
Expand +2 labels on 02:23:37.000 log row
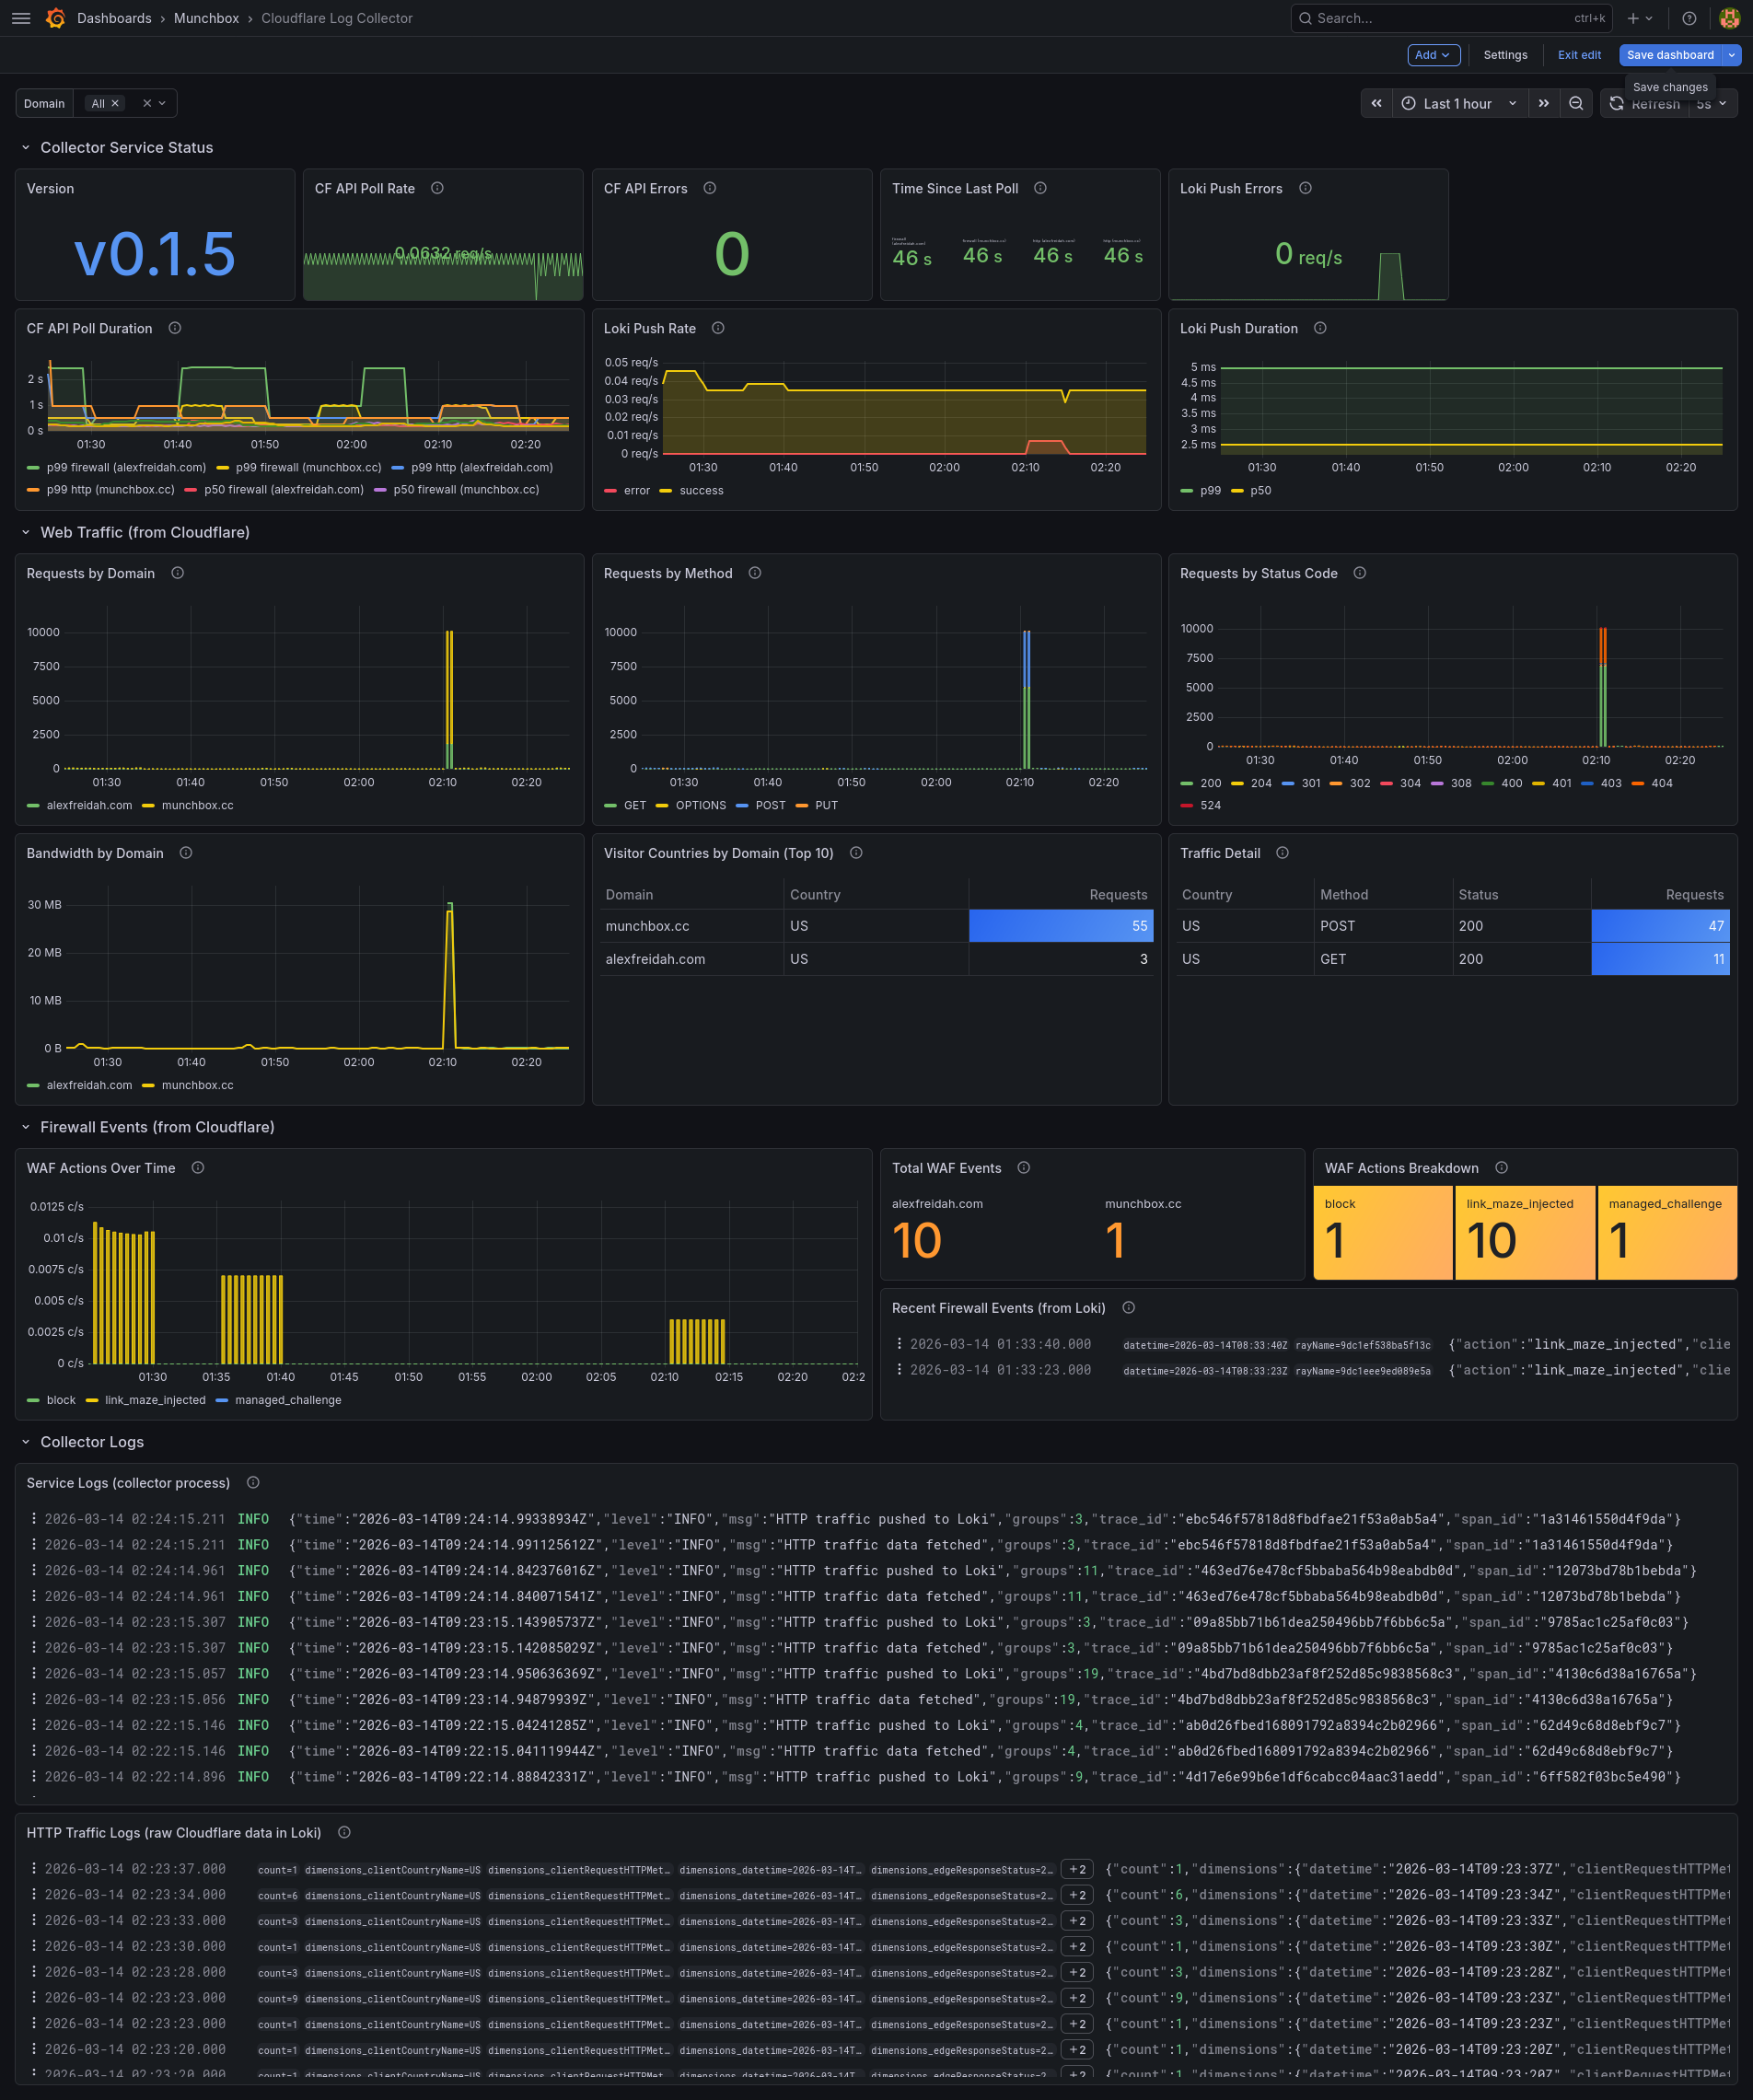coord(1077,1869)
